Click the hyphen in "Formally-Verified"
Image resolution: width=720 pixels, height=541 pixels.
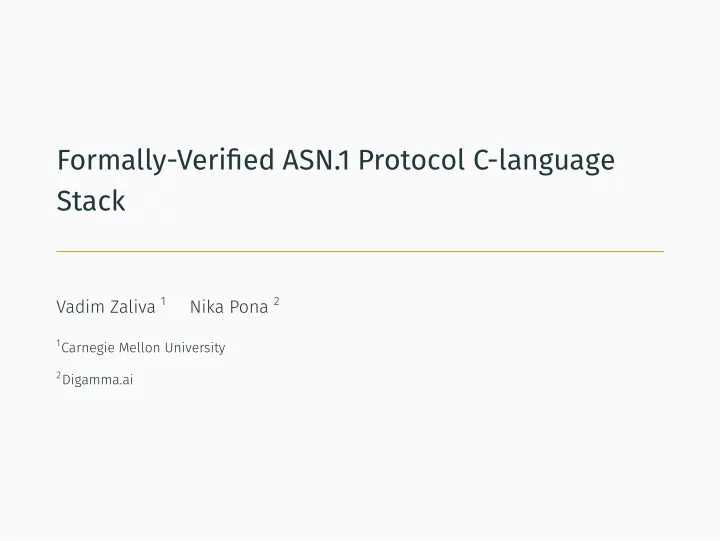click(173, 163)
